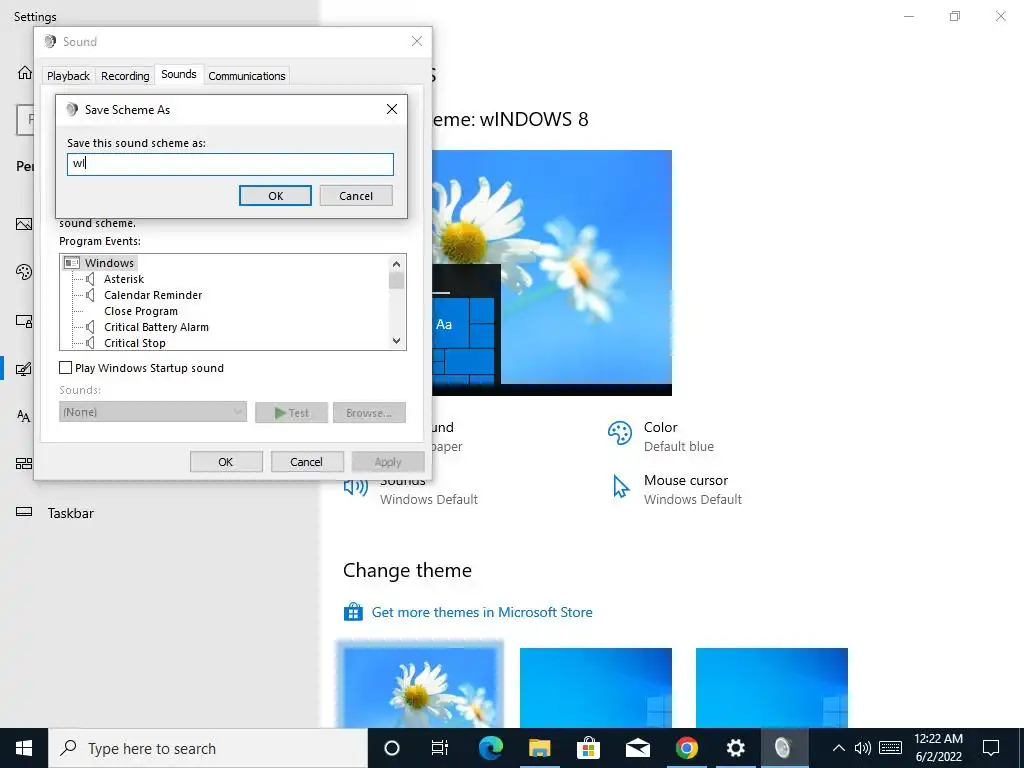Click the taskbar search box
The width and height of the screenshot is (1024, 768).
tap(208, 748)
